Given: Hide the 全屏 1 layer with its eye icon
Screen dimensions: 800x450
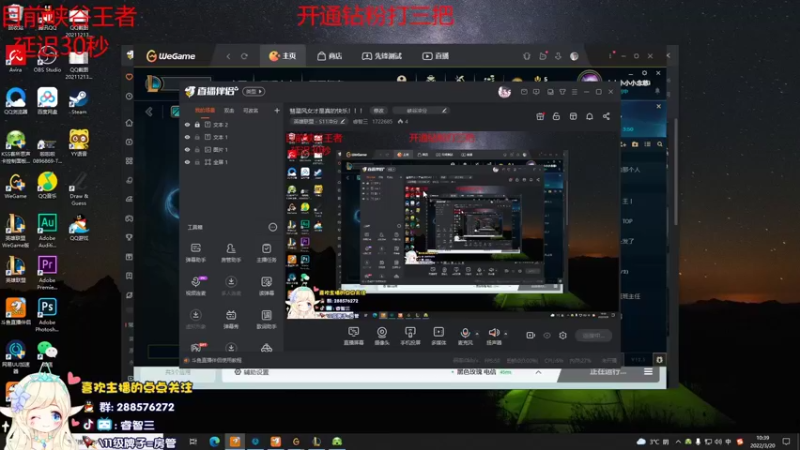Looking at the screenshot, I should point(187,162).
